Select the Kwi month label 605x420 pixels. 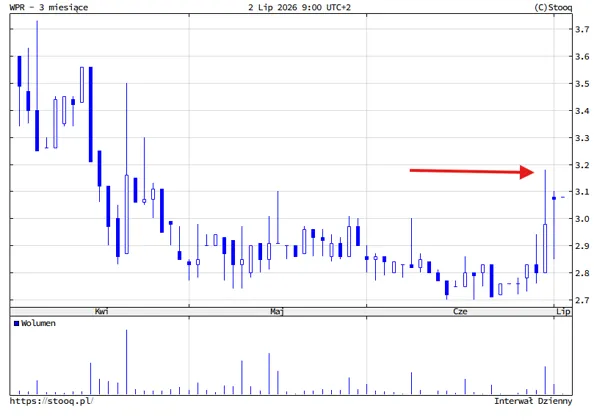click(x=101, y=311)
